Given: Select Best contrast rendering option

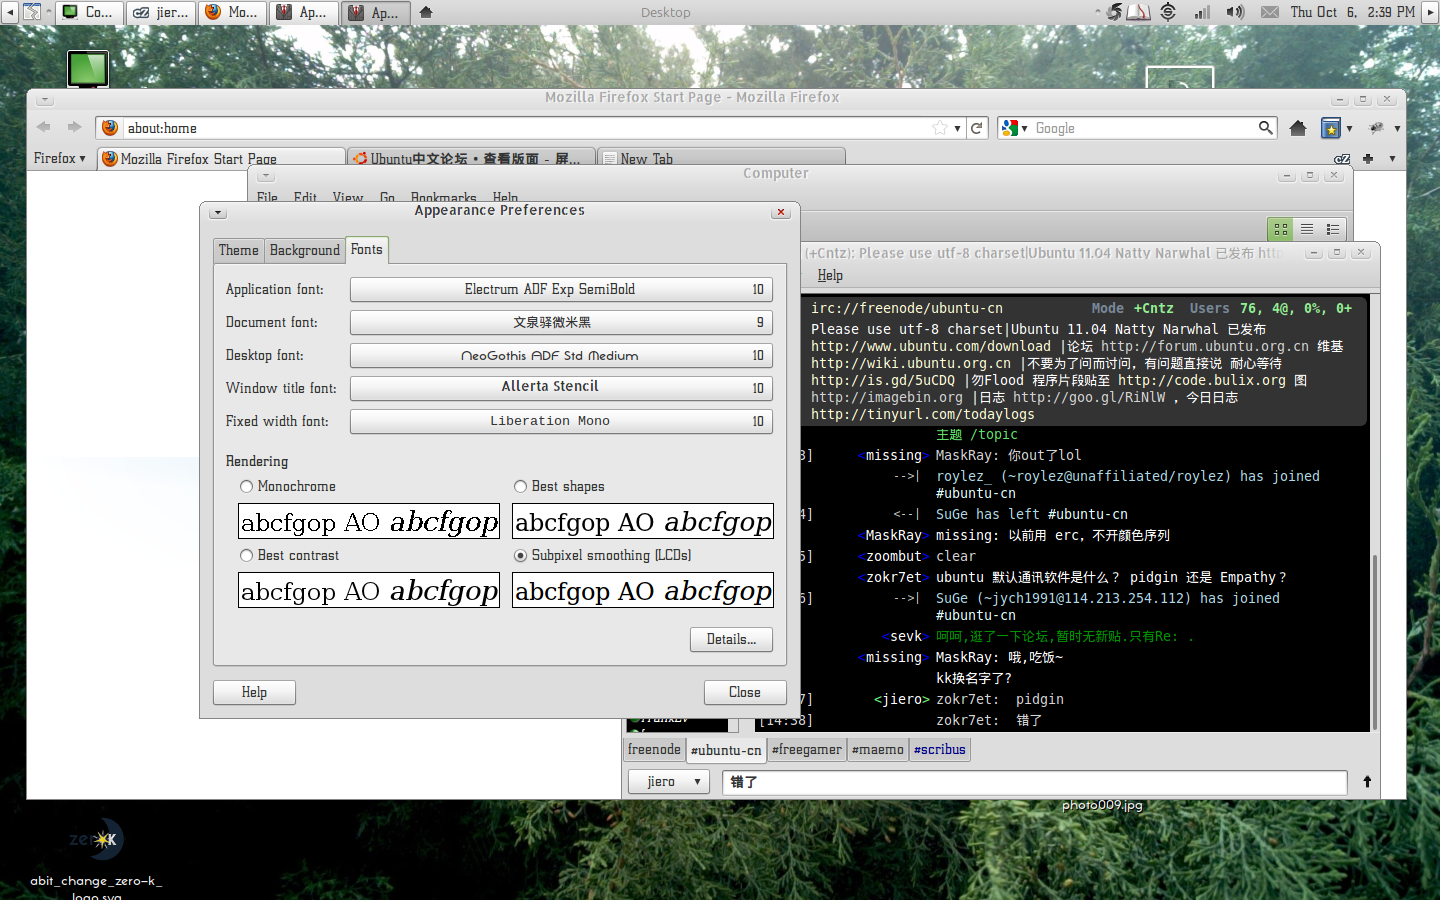Looking at the screenshot, I should pos(246,555).
